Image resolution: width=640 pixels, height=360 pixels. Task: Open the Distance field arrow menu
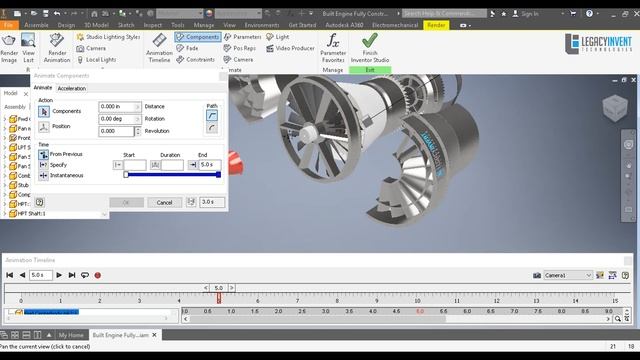point(137,107)
